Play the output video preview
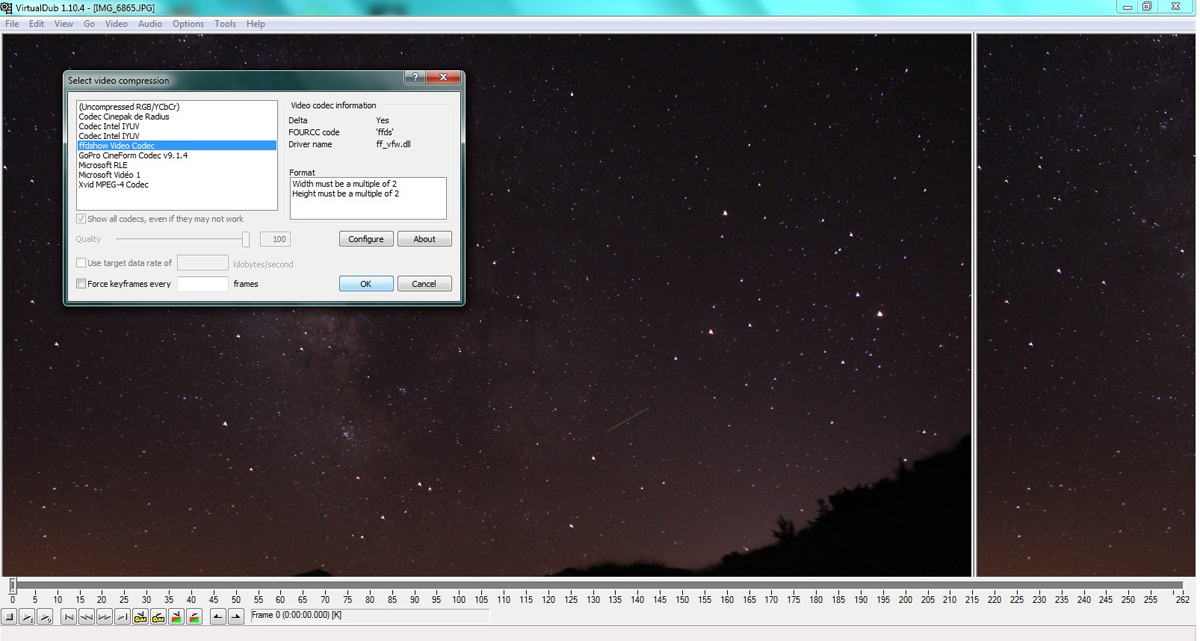This screenshot has height=641, width=1200. [x=45, y=615]
